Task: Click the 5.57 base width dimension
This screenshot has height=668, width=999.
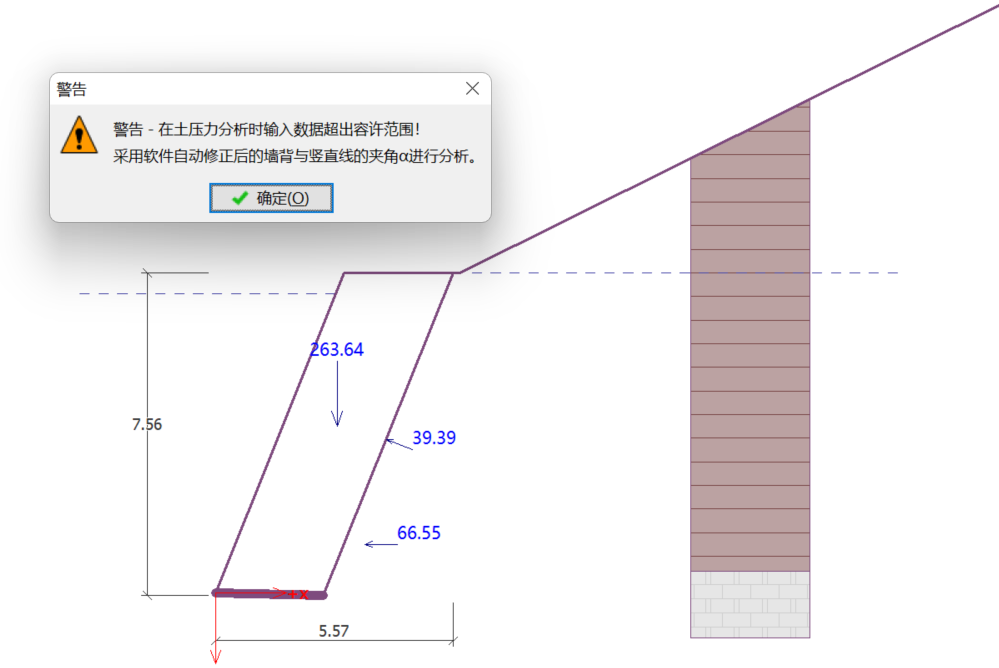Action: [333, 631]
